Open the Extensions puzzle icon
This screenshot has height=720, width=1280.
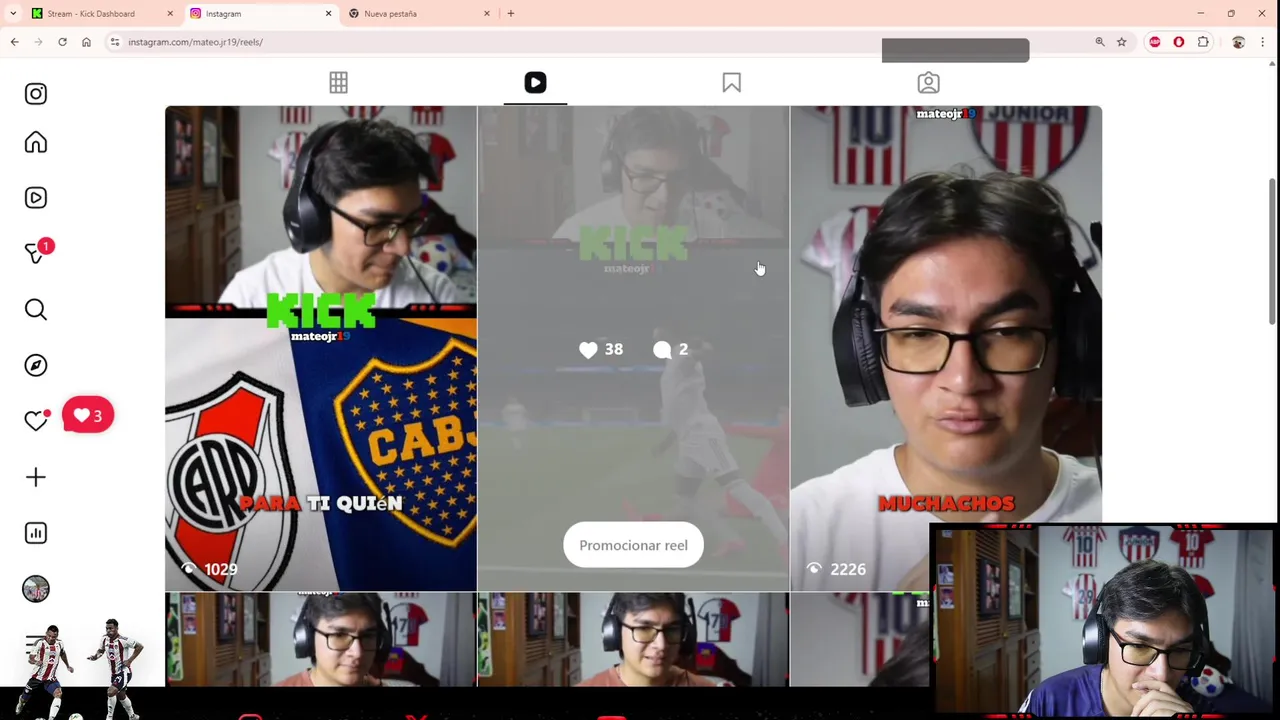click(1203, 42)
